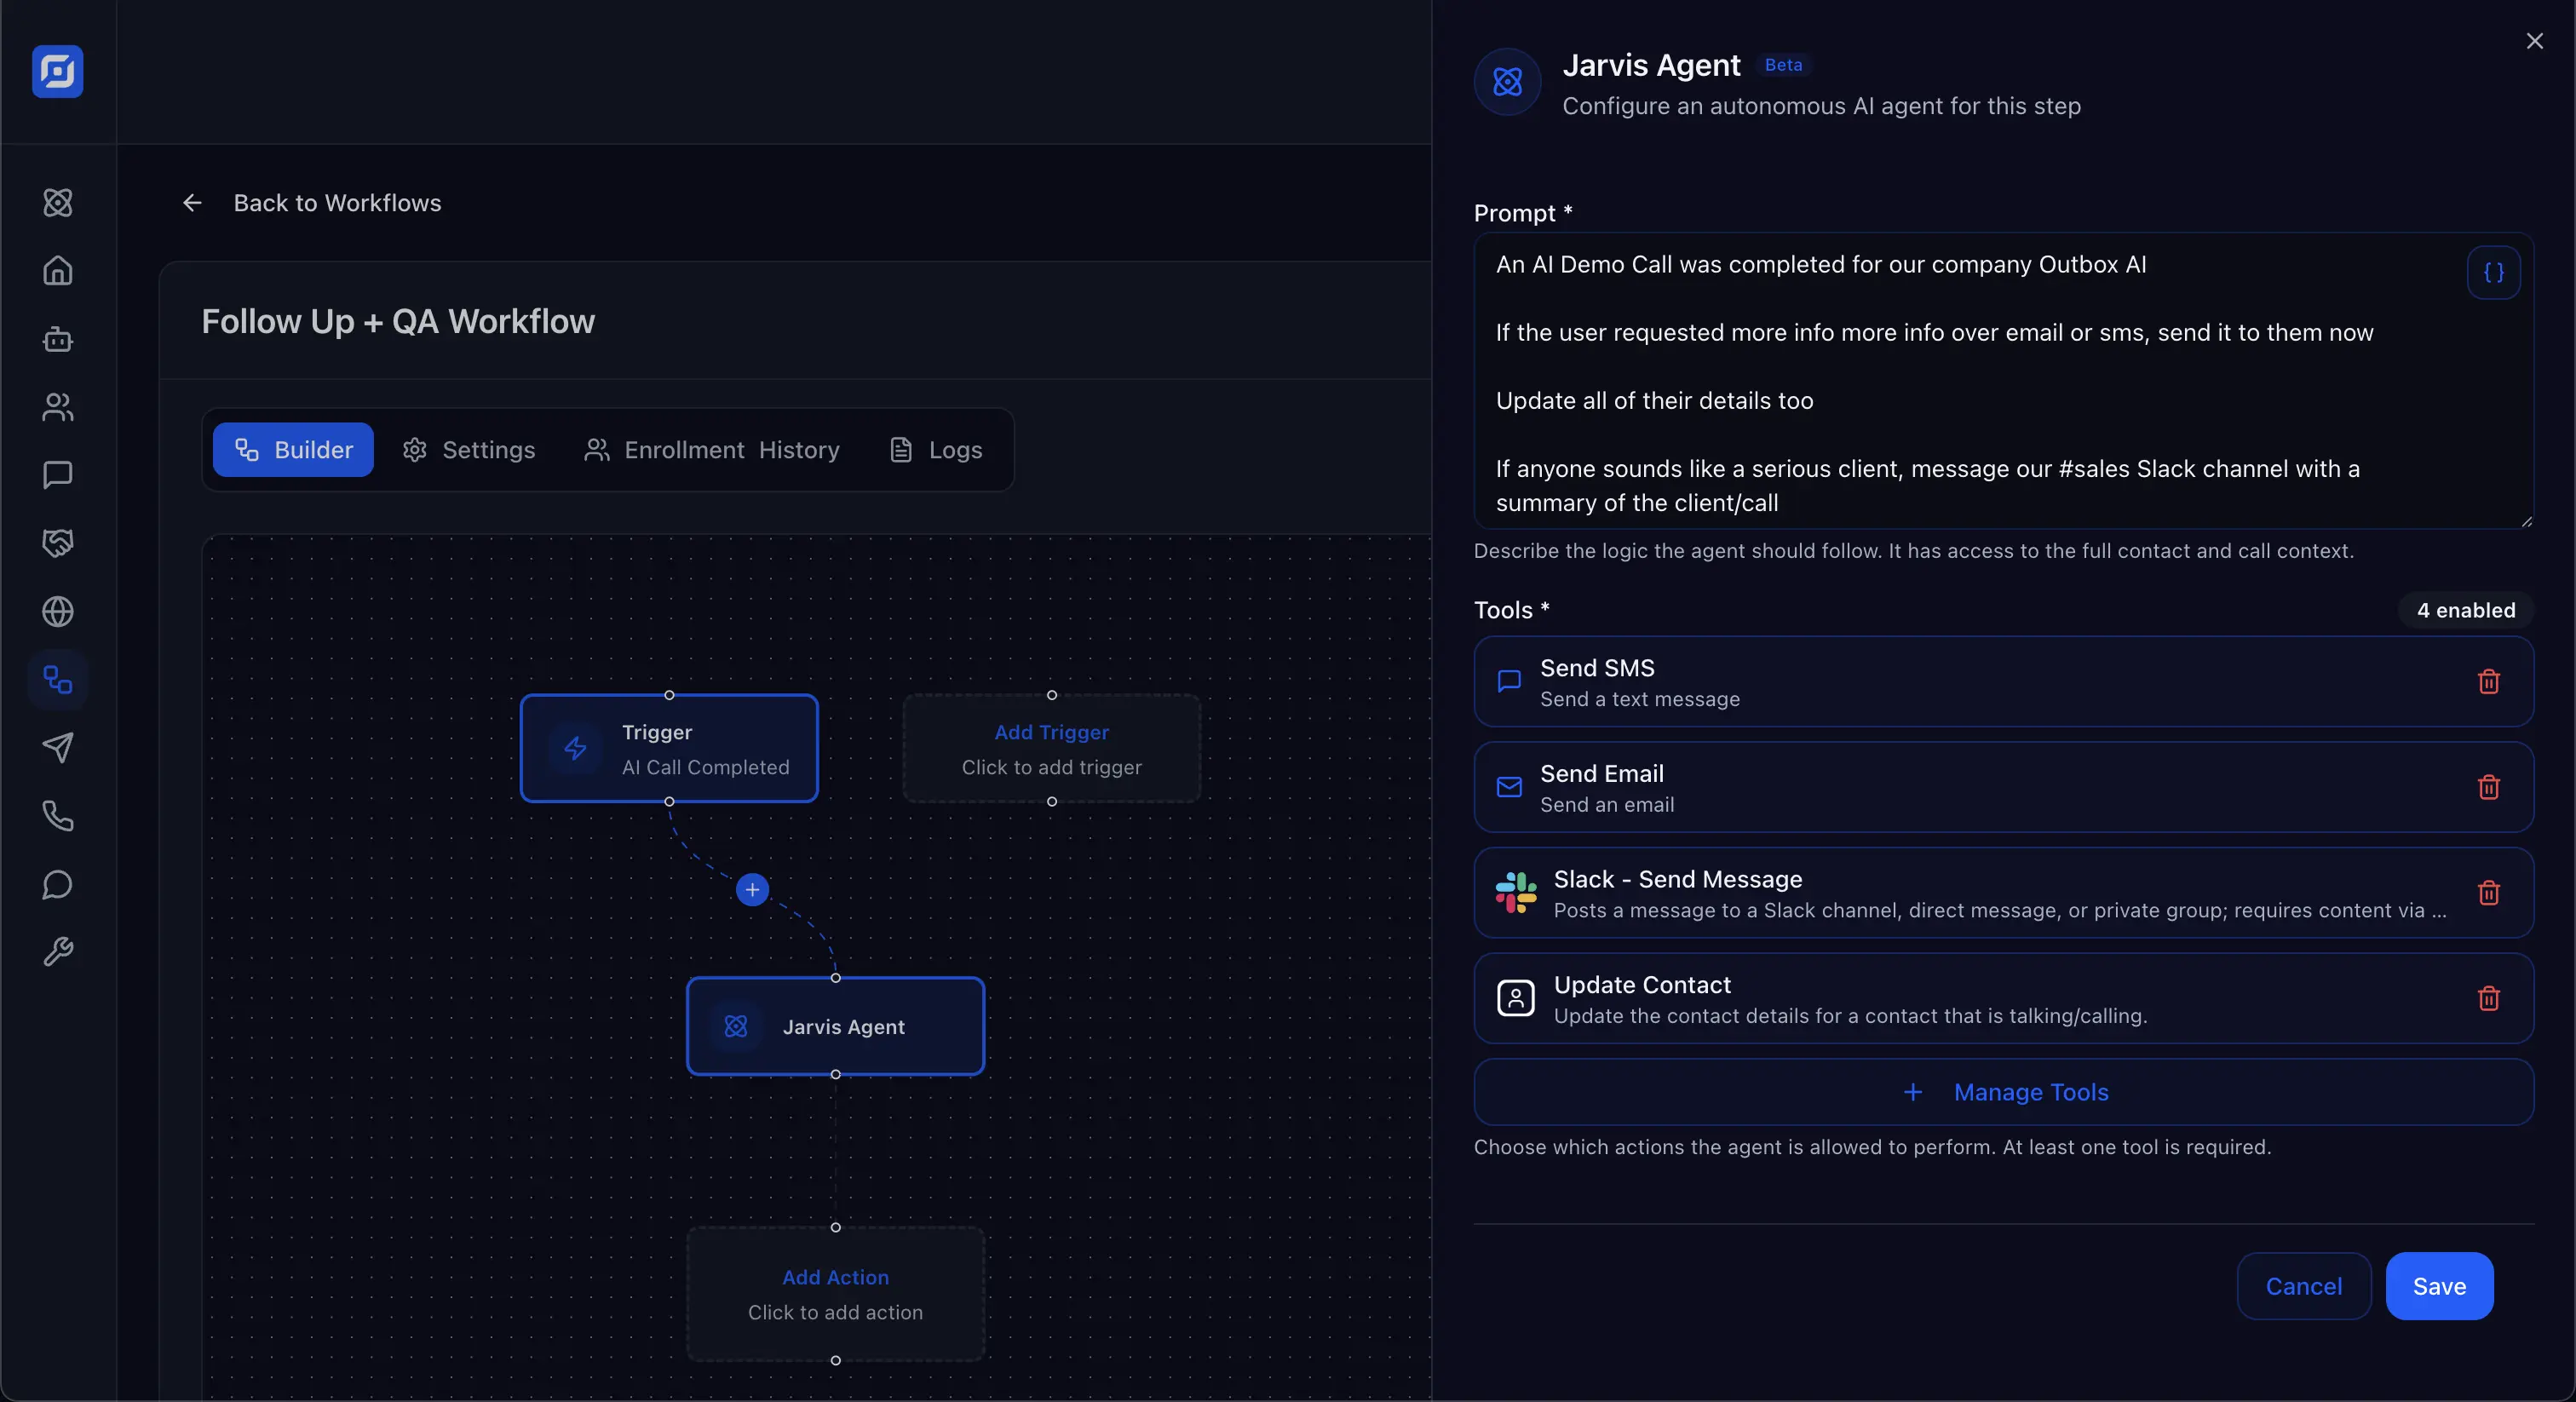
Task: Go to Home from sidebar icon
Action: 58,271
